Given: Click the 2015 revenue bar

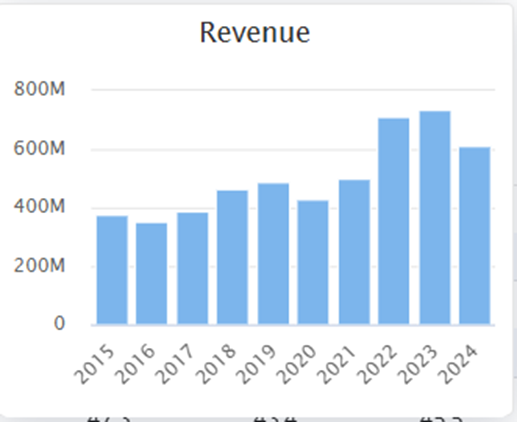Looking at the screenshot, I should 112,270.
